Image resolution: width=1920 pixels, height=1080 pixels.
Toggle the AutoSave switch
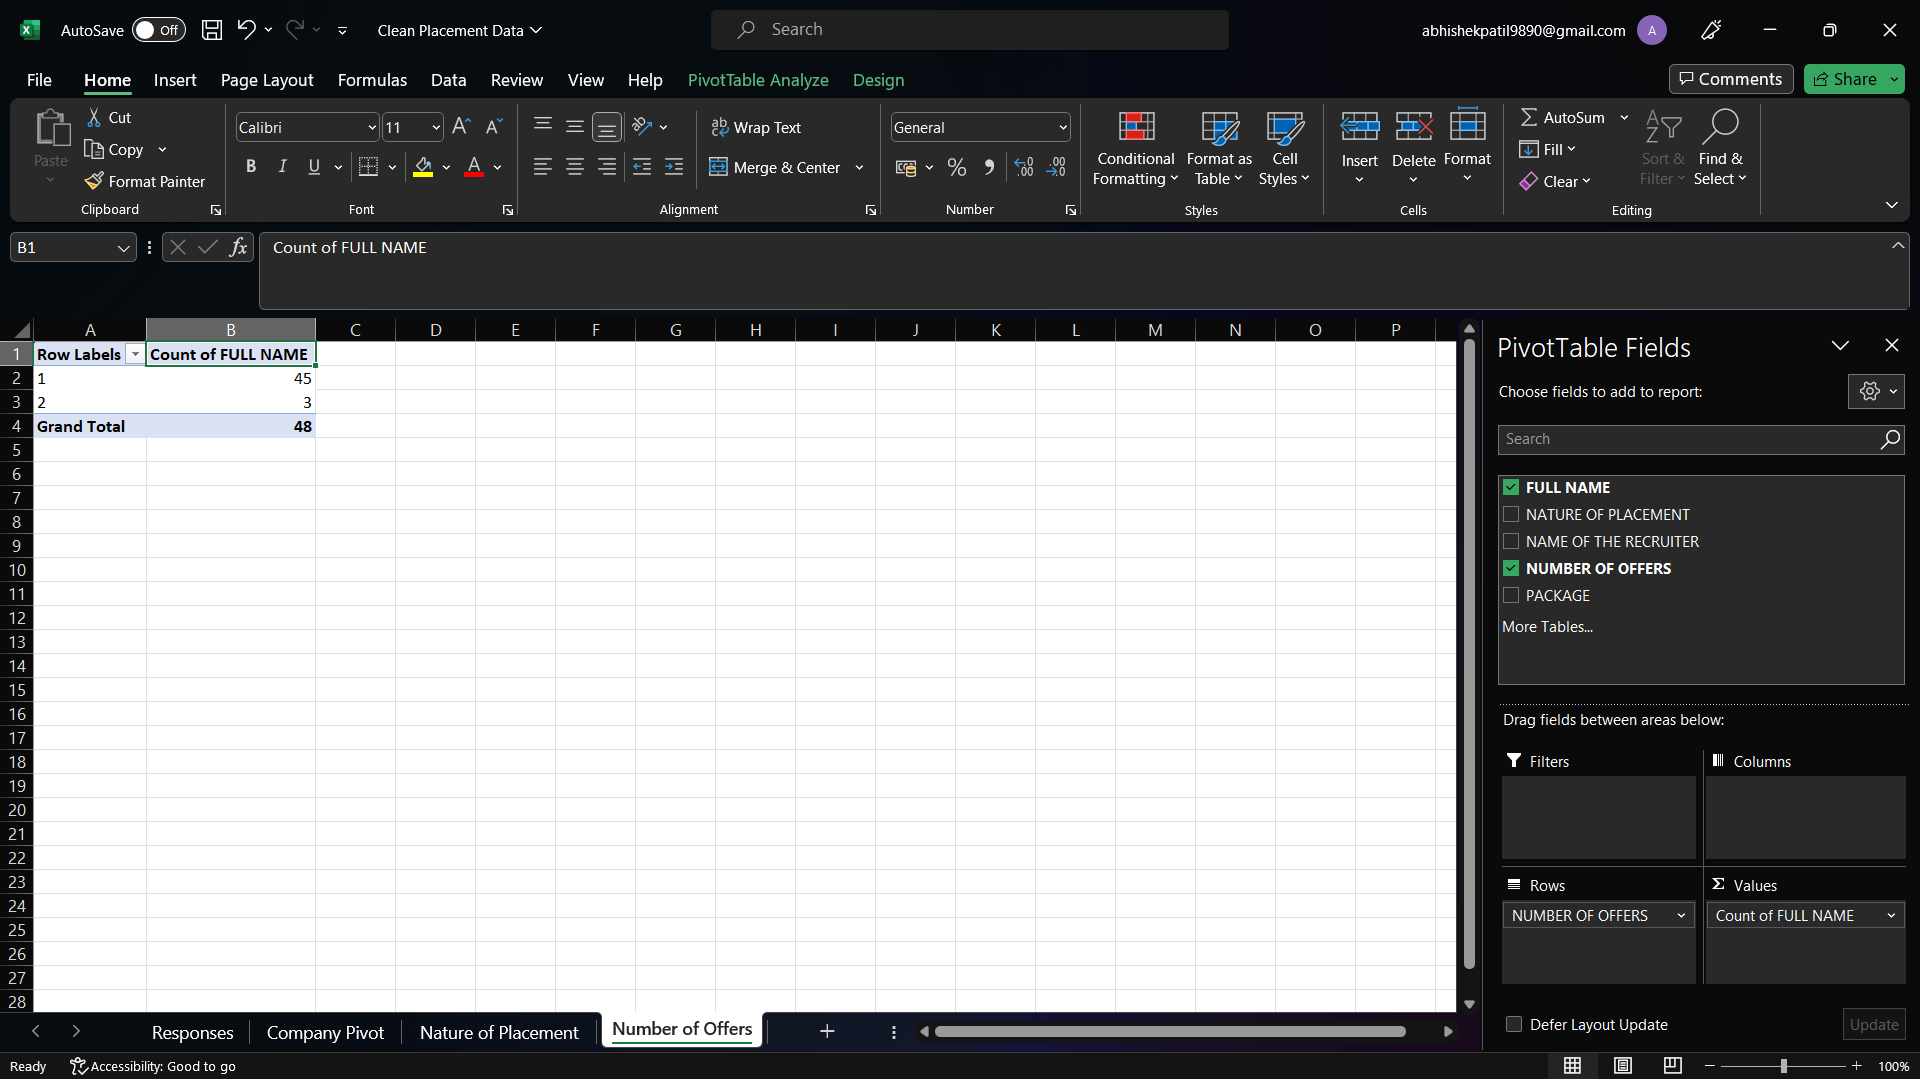pos(158,30)
